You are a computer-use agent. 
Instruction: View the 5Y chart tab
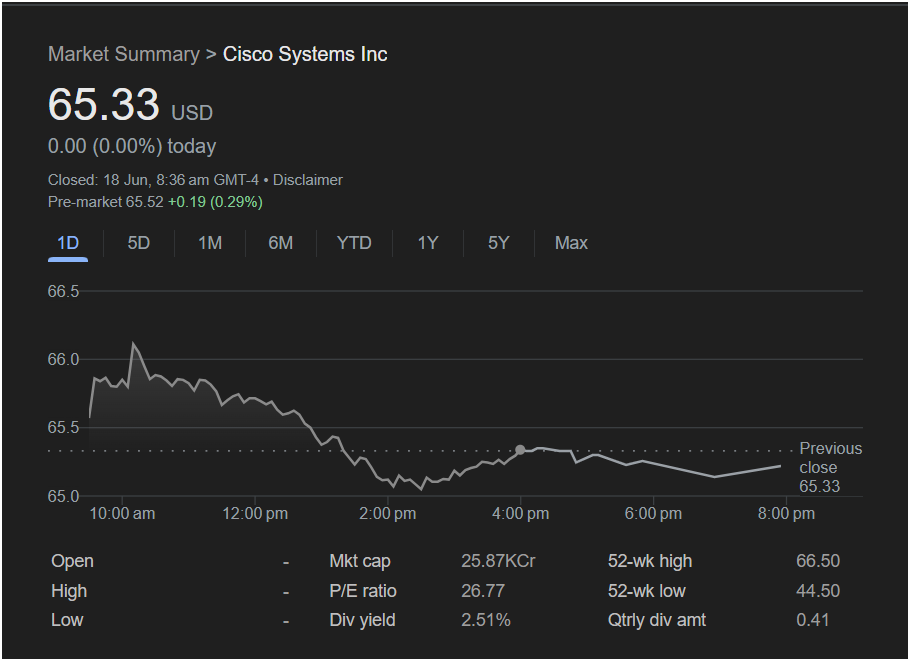tap(499, 243)
